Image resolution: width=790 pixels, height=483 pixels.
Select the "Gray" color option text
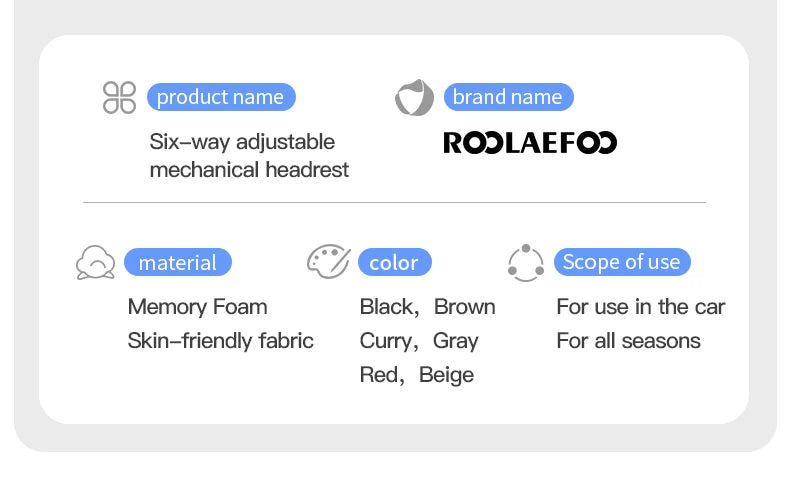pyautogui.click(x=456, y=341)
